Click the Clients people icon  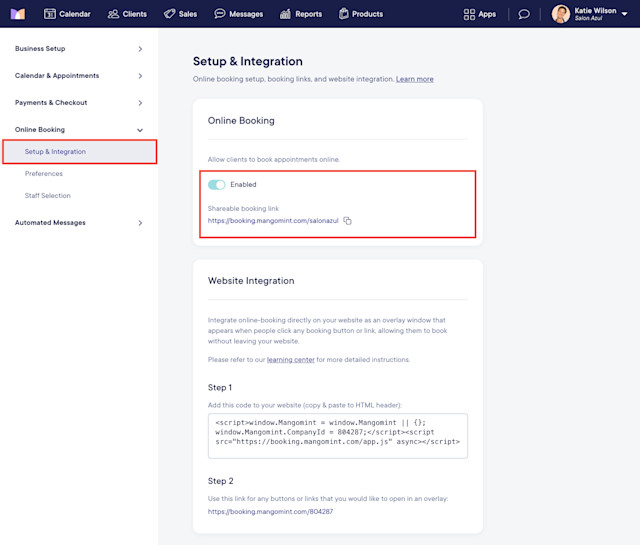click(x=113, y=14)
